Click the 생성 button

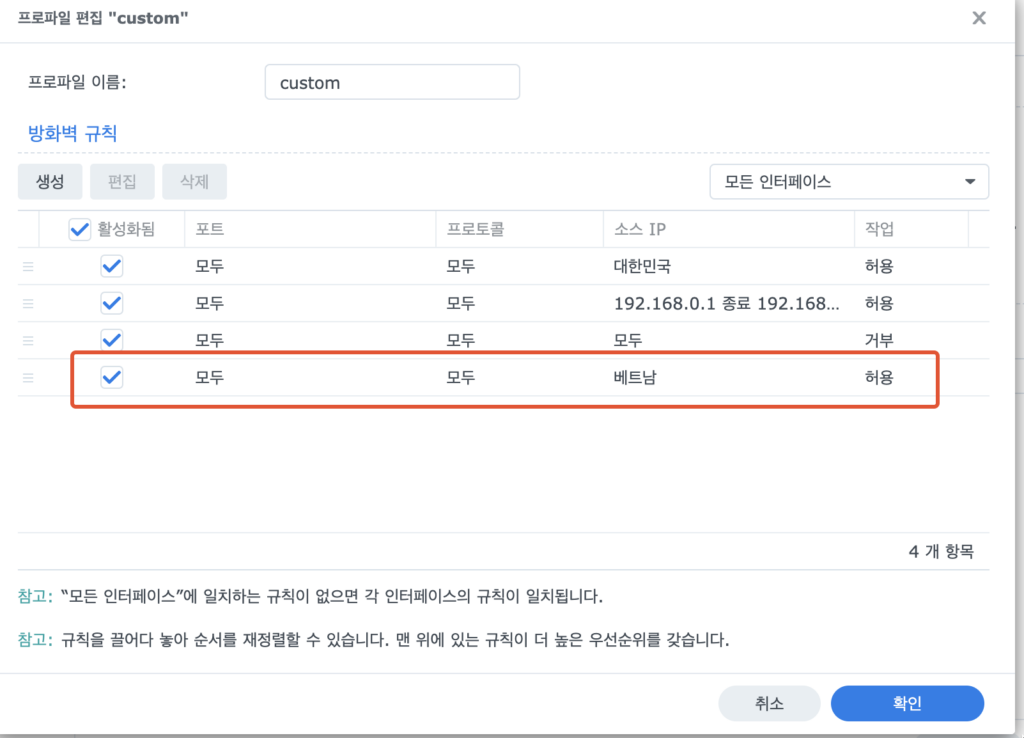tap(50, 182)
